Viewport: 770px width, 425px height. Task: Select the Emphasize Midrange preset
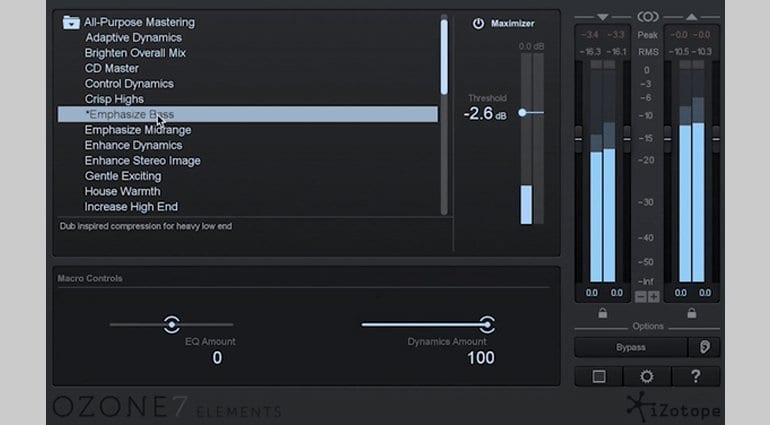coord(138,130)
